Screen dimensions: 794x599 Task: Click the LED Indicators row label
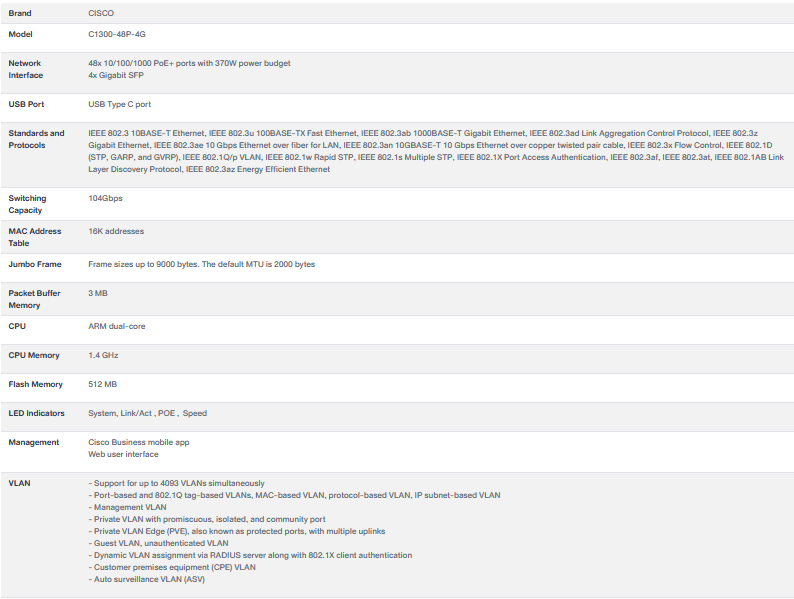[36, 413]
